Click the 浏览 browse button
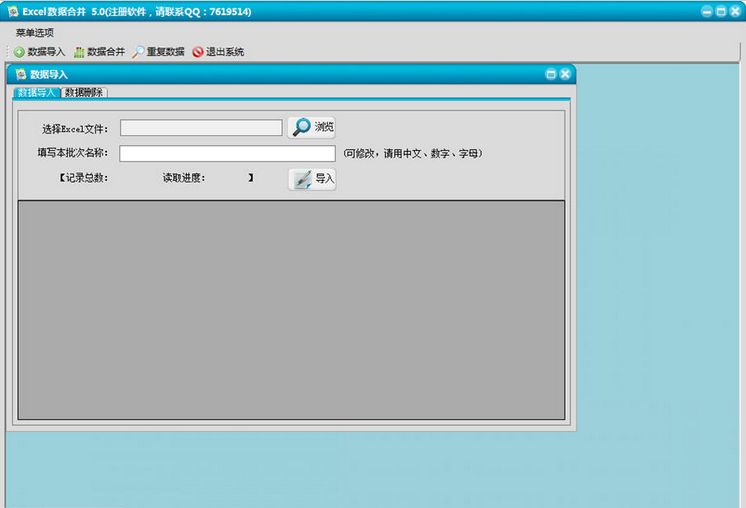The height and width of the screenshot is (508, 746). (312, 127)
